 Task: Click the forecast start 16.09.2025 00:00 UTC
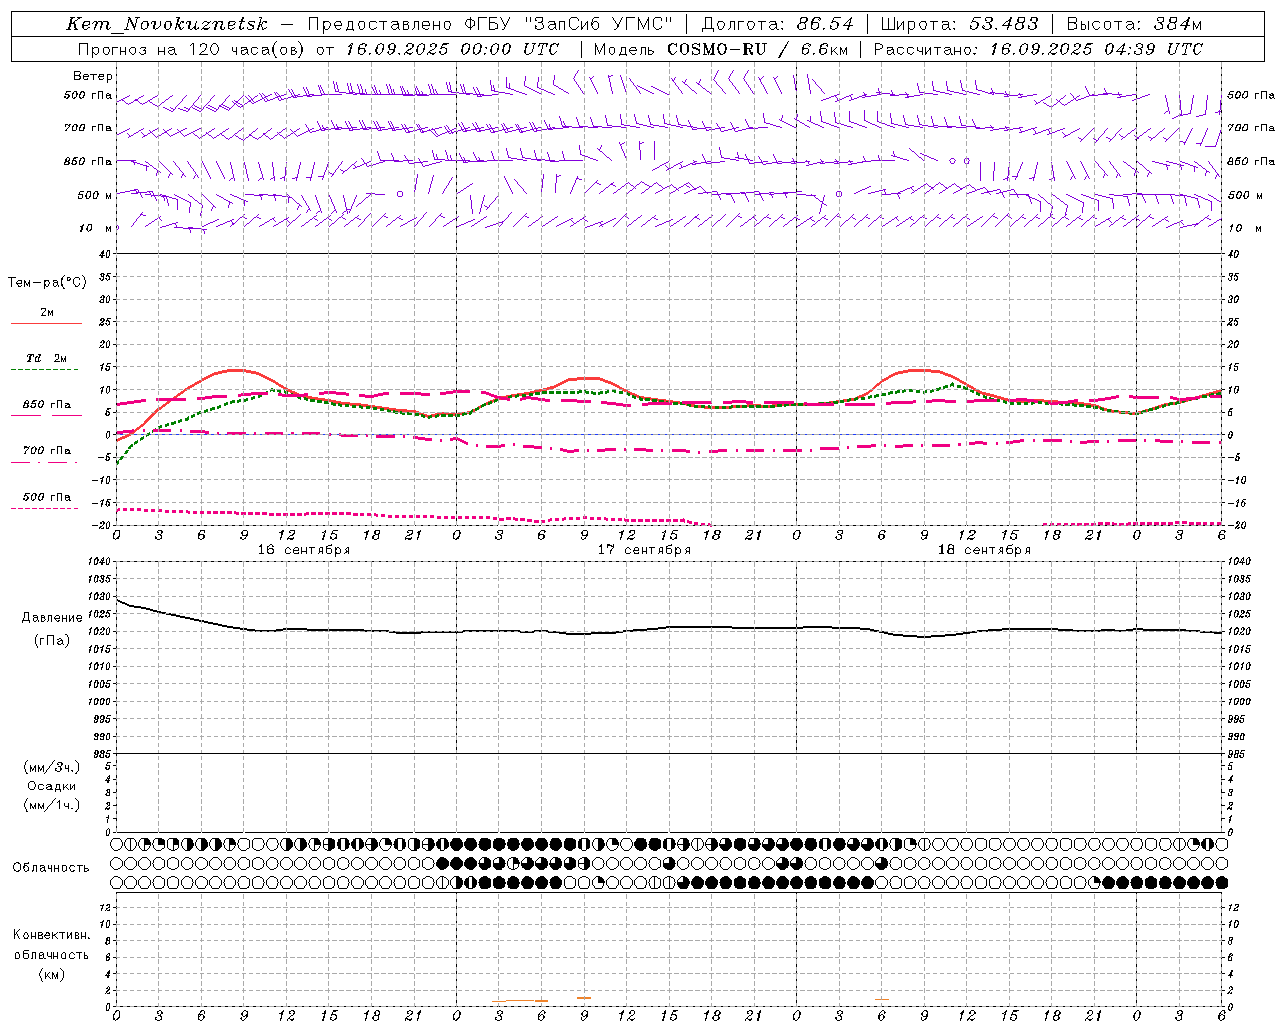[452, 49]
